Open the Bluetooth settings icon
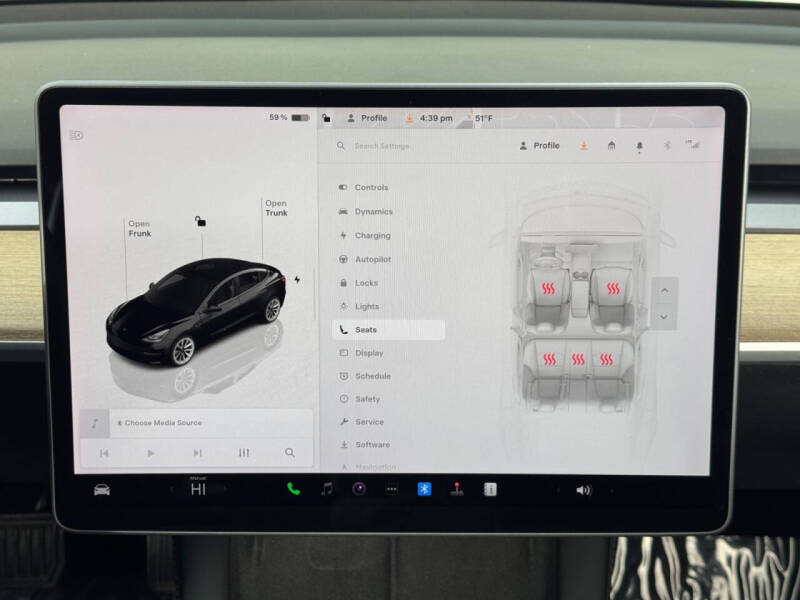 coord(424,489)
